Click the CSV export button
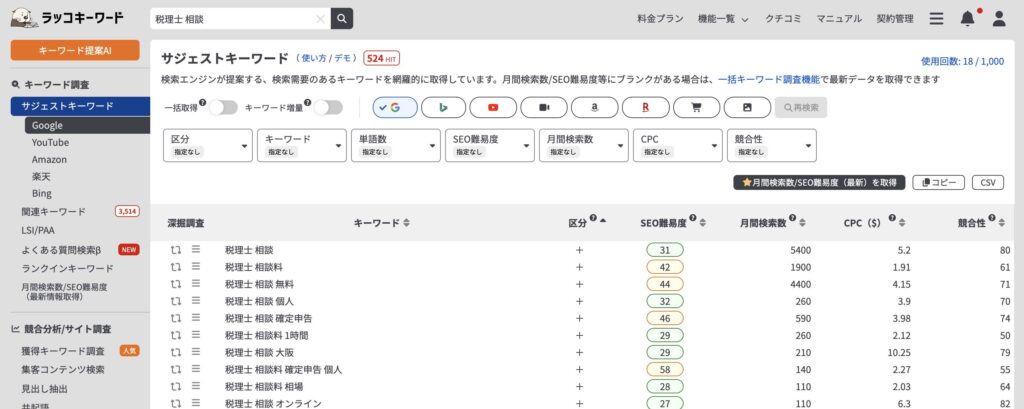 point(987,182)
